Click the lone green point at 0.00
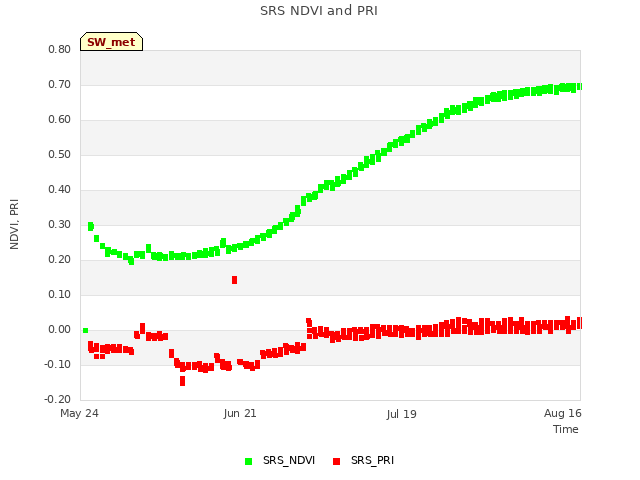Image resolution: width=640 pixels, height=480 pixels. point(85,331)
